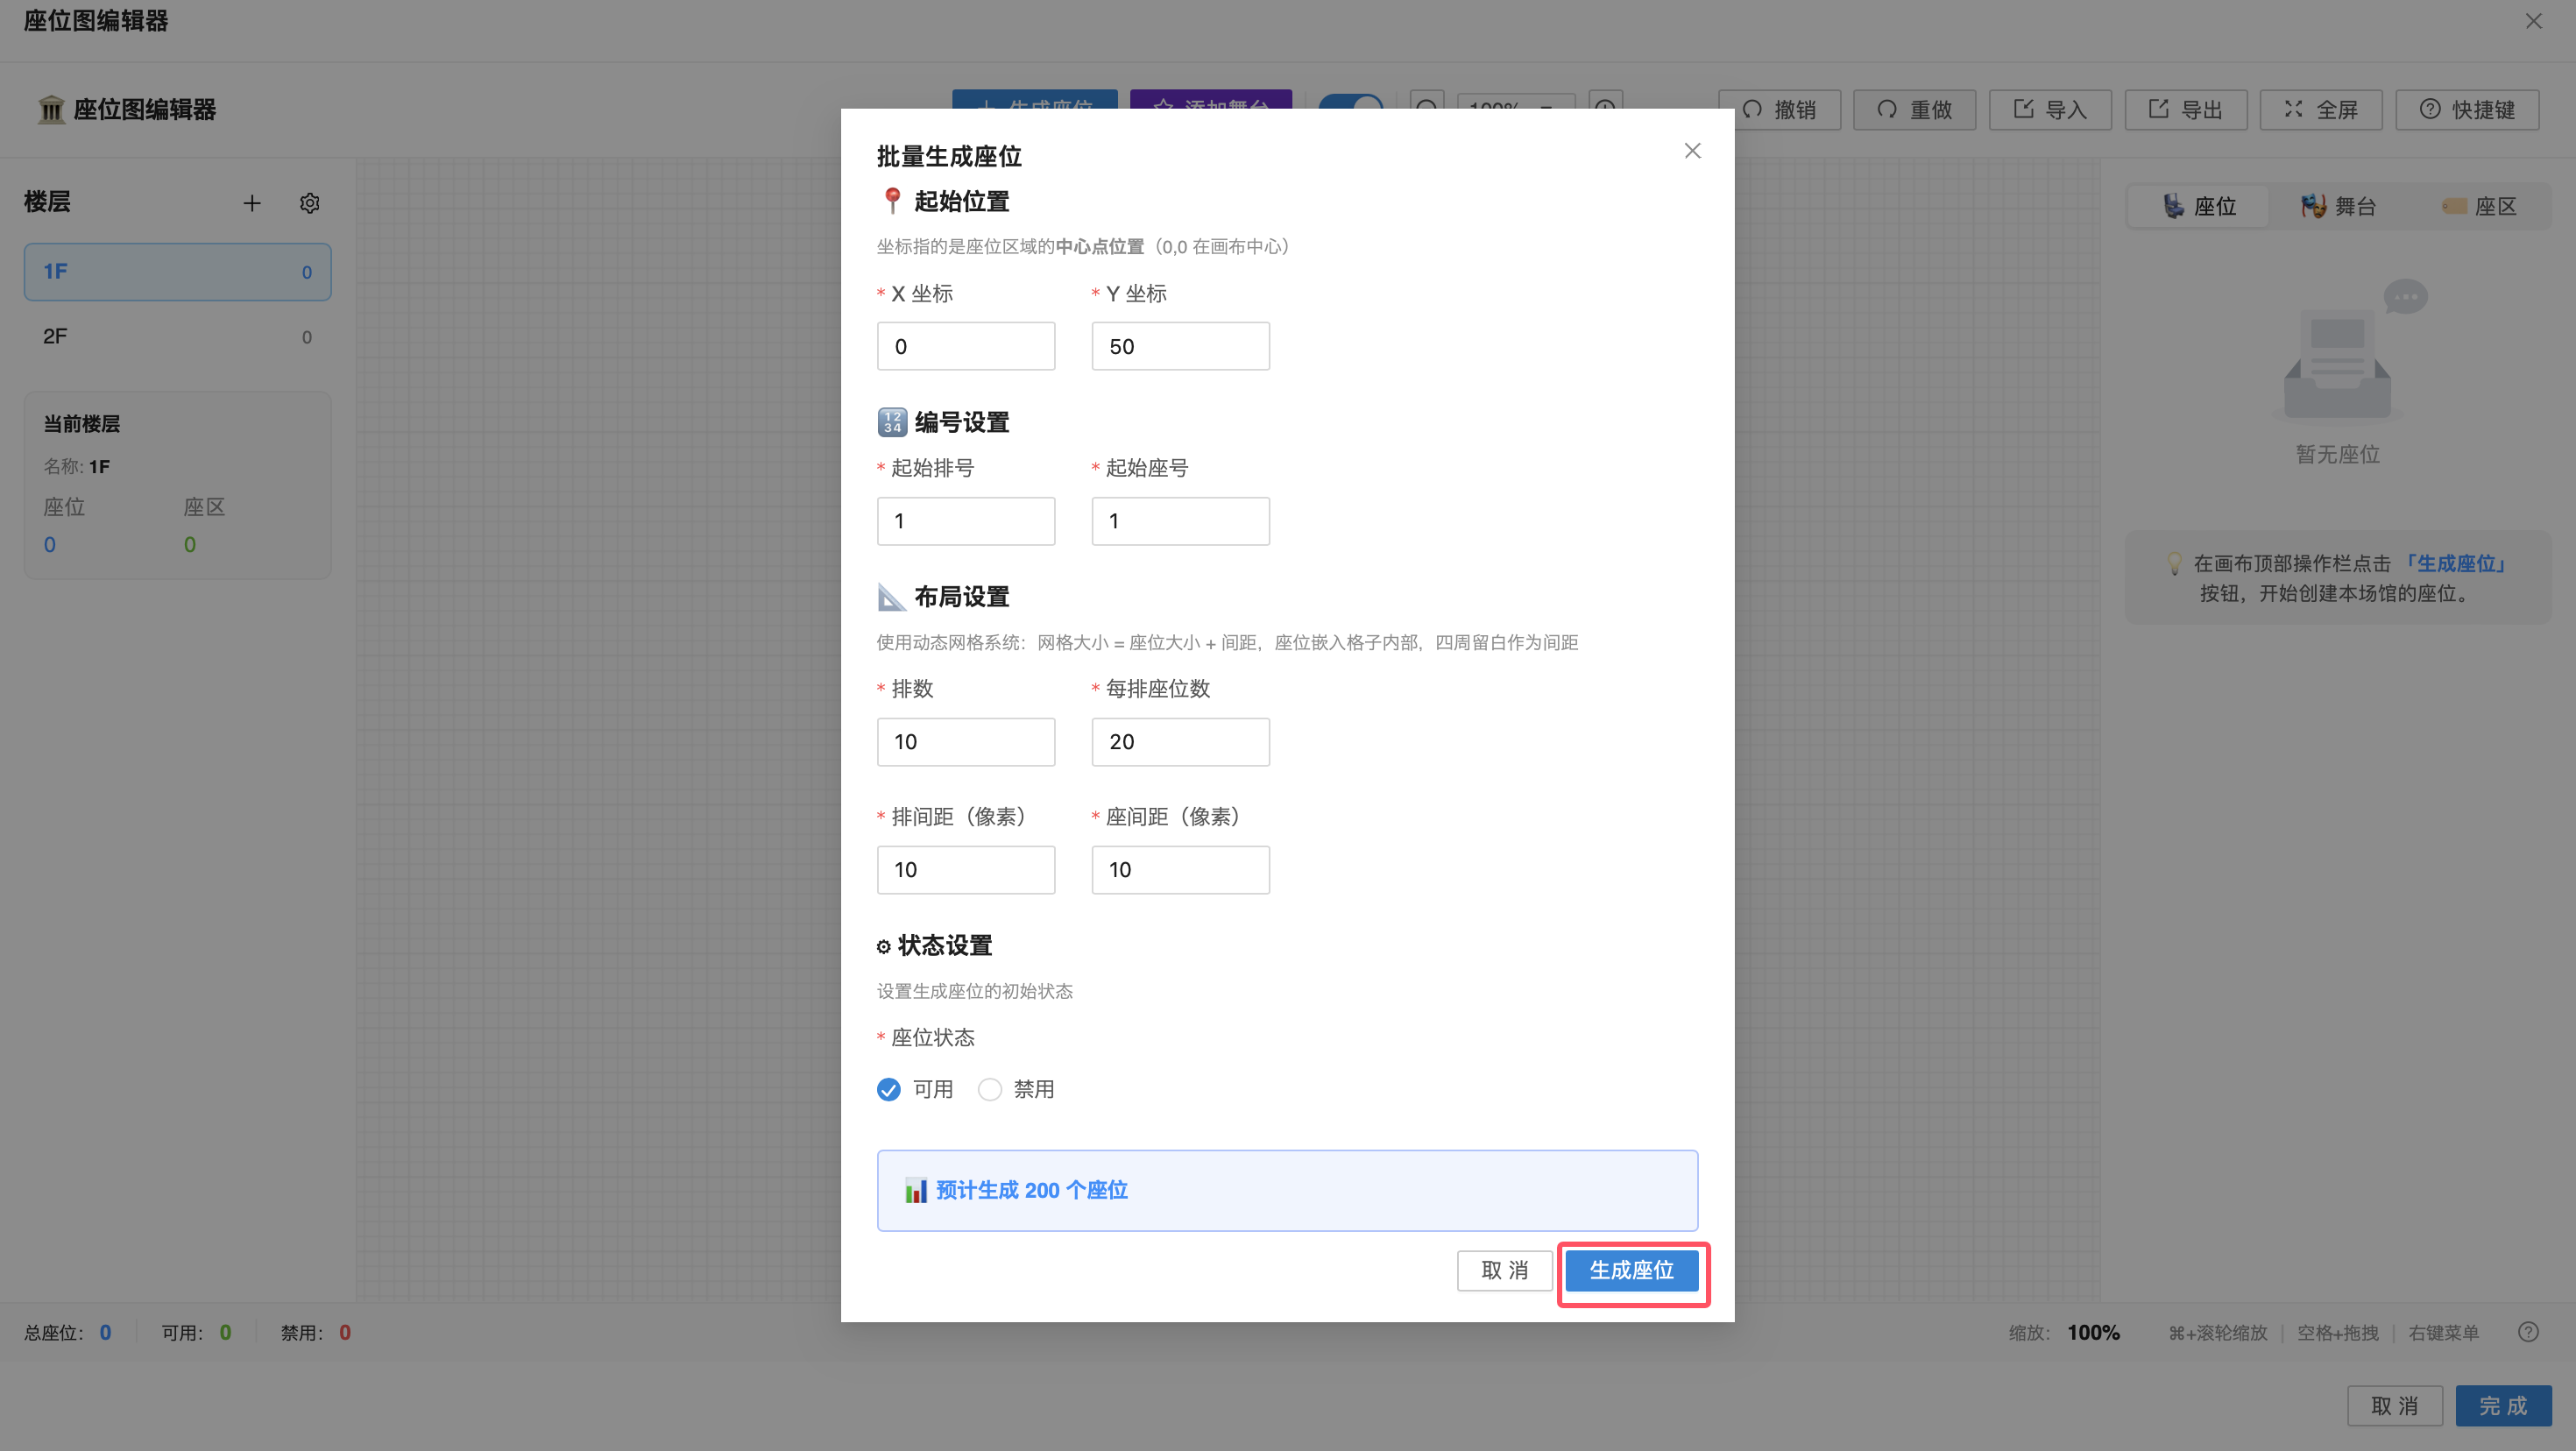This screenshot has width=2576, height=1451.
Task: Select the 禁用 seat status radio
Action: point(989,1090)
